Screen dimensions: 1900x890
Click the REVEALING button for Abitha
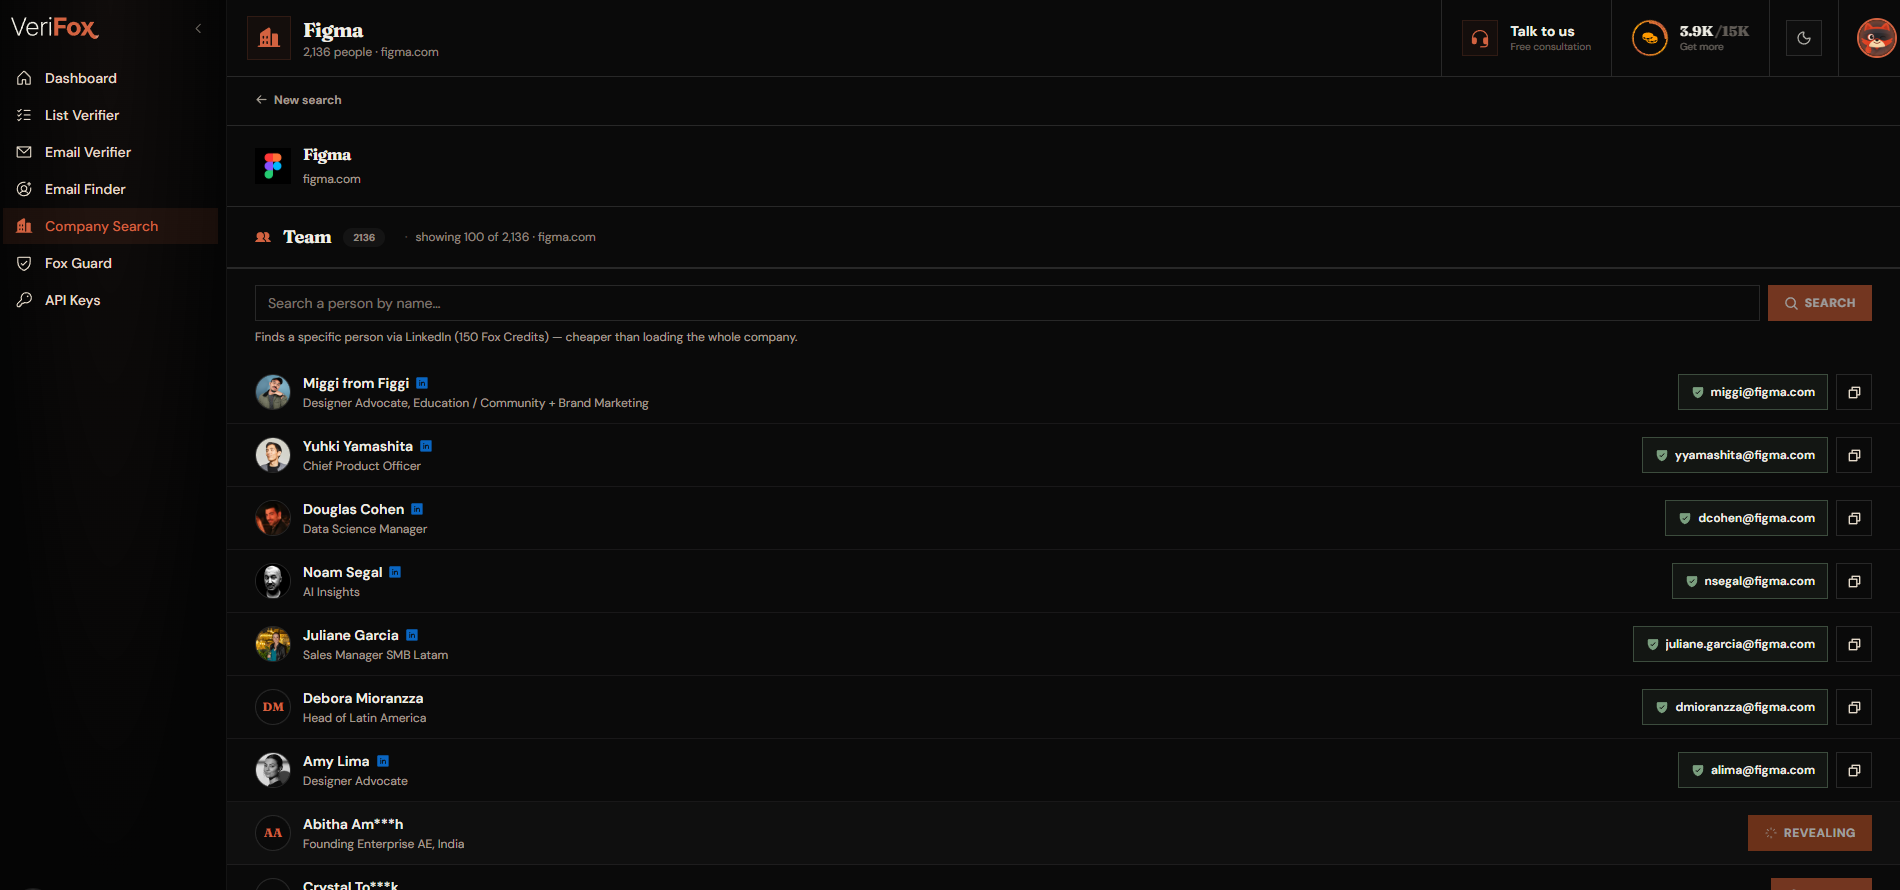click(x=1810, y=833)
